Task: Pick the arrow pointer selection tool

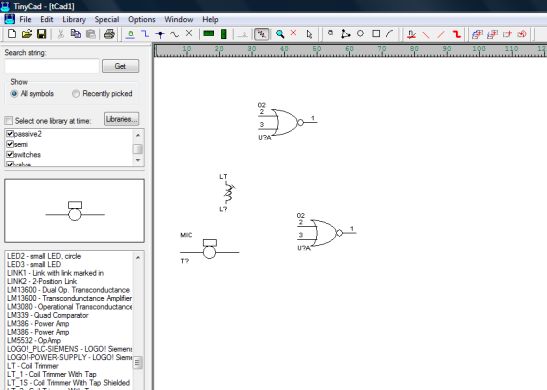Action: (309, 34)
